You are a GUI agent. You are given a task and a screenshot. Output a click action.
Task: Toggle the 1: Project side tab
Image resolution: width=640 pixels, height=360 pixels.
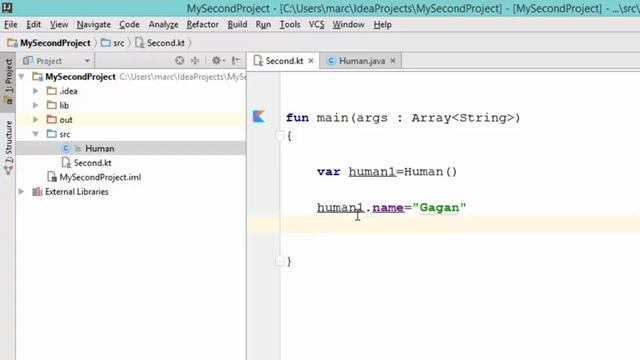pyautogui.click(x=8, y=81)
